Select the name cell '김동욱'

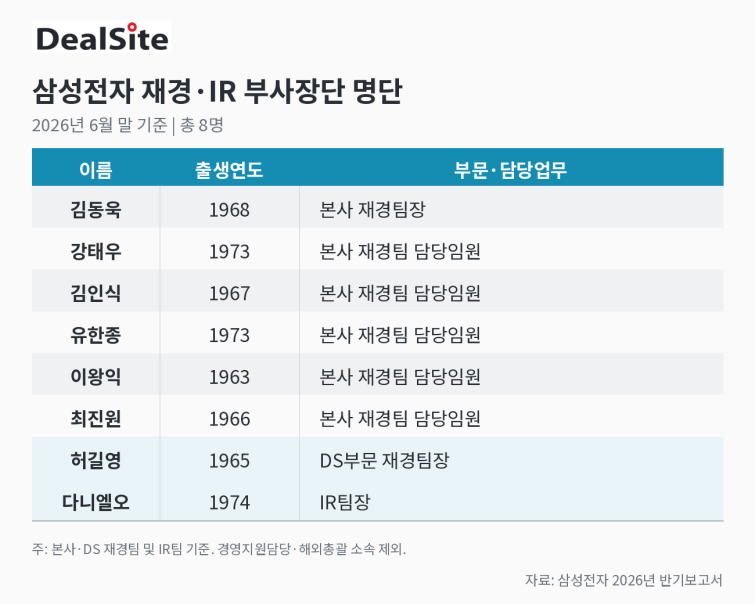pyautogui.click(x=96, y=210)
